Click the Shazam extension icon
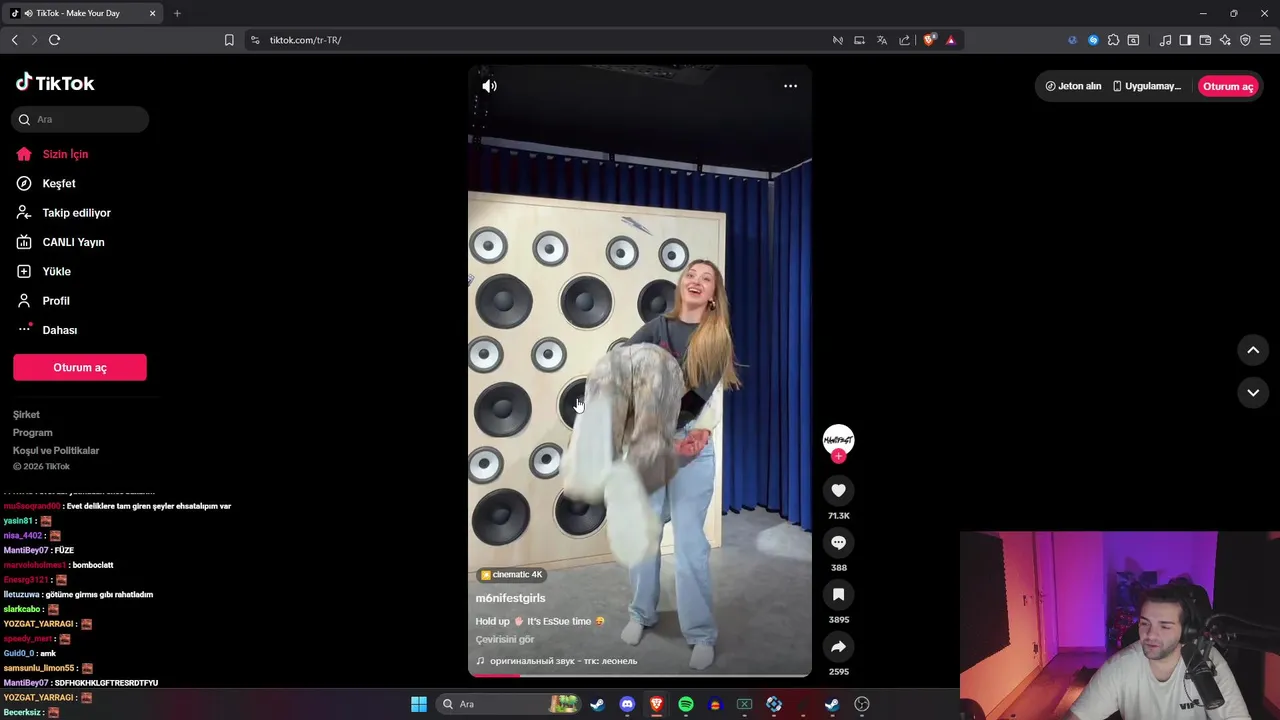 1093,40
